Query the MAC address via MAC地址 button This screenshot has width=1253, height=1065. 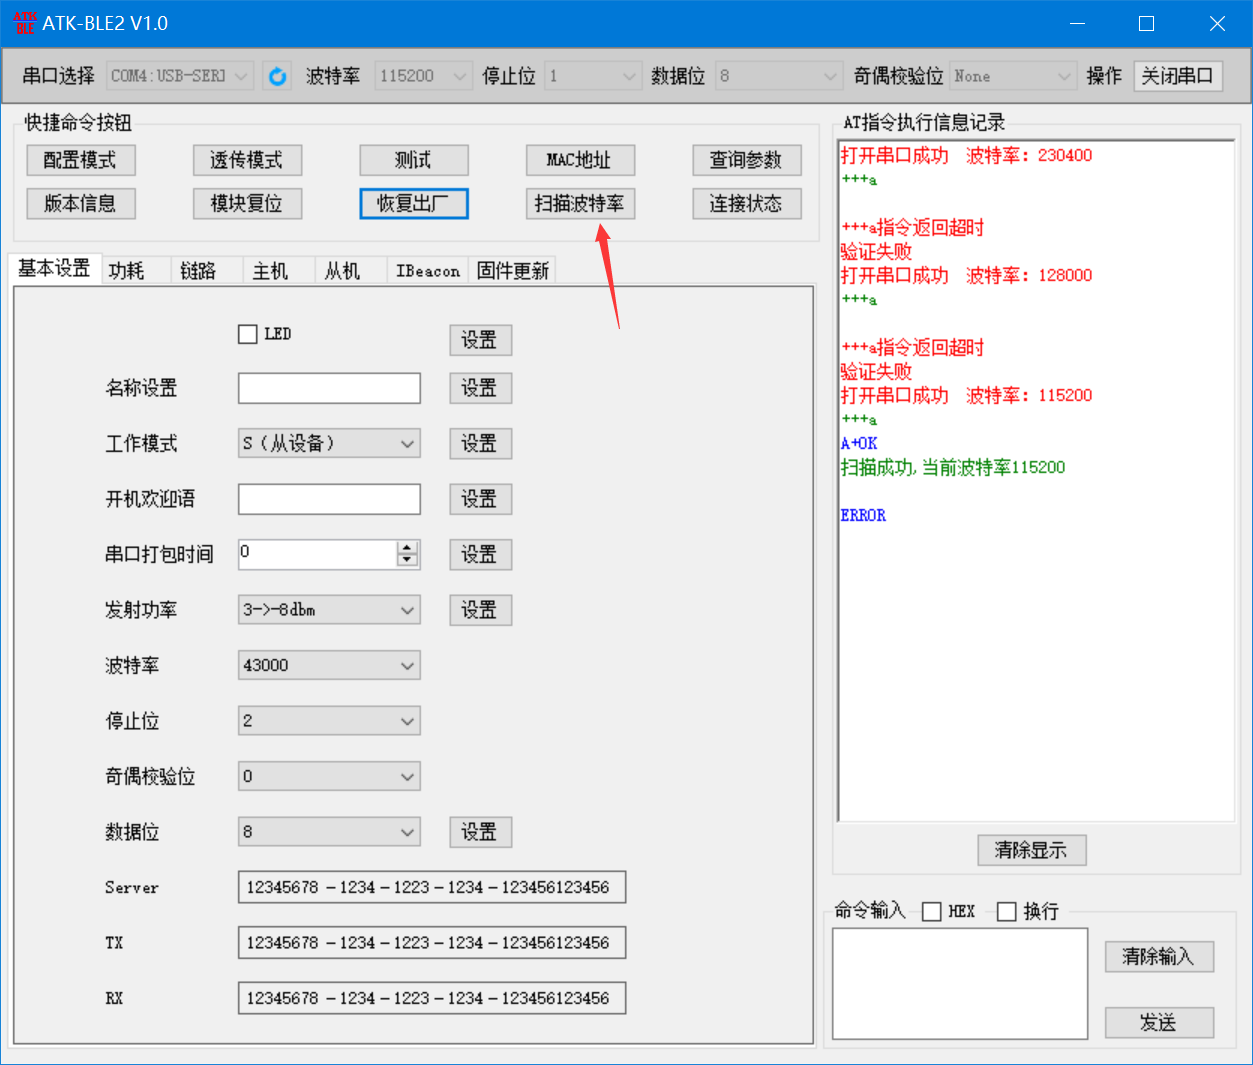coord(580,160)
